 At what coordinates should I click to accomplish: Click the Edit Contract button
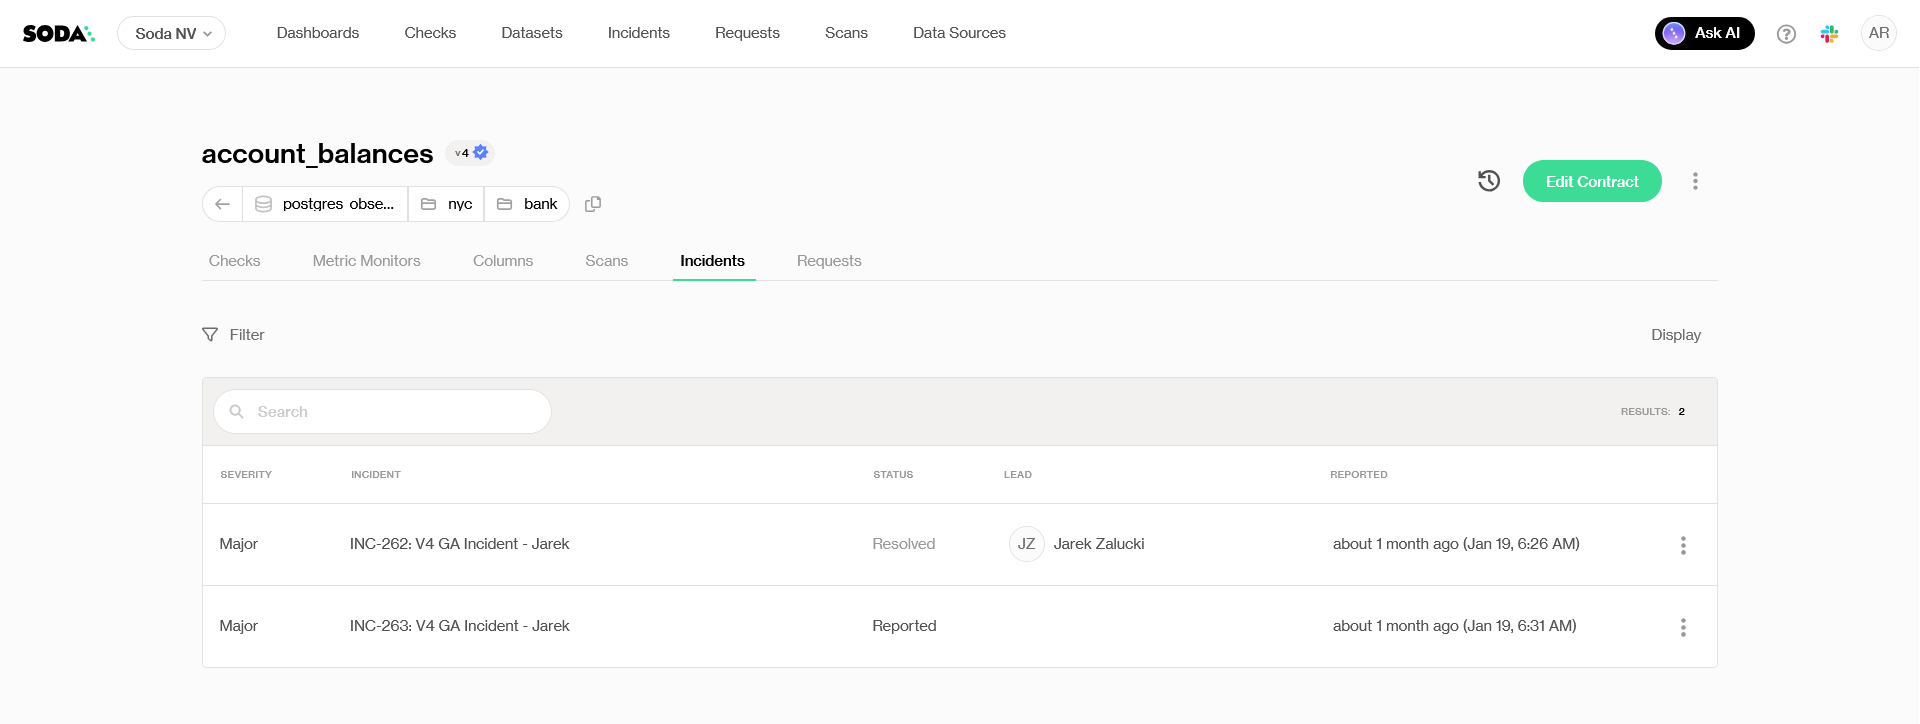[1592, 181]
